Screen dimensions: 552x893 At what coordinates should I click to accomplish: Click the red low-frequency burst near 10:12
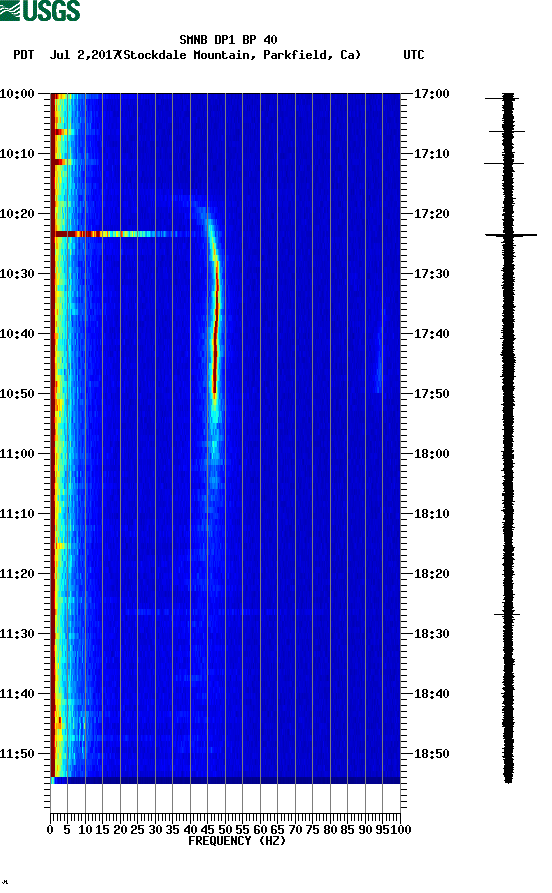(x=61, y=162)
